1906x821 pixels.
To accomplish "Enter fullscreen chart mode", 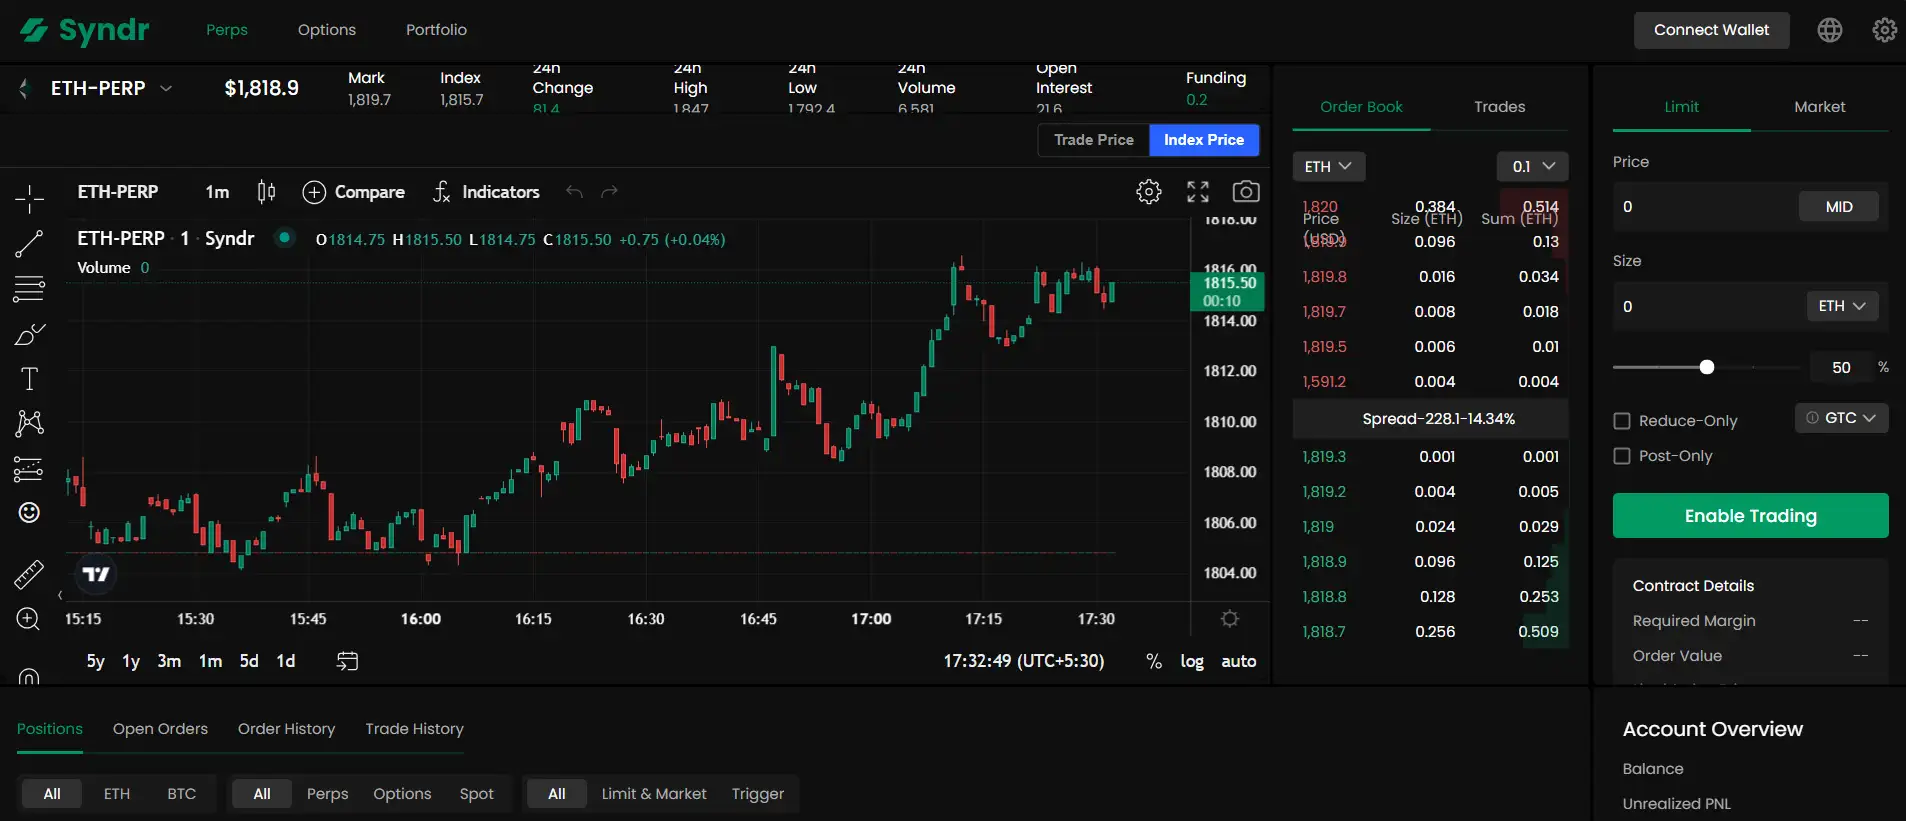I will tap(1197, 192).
